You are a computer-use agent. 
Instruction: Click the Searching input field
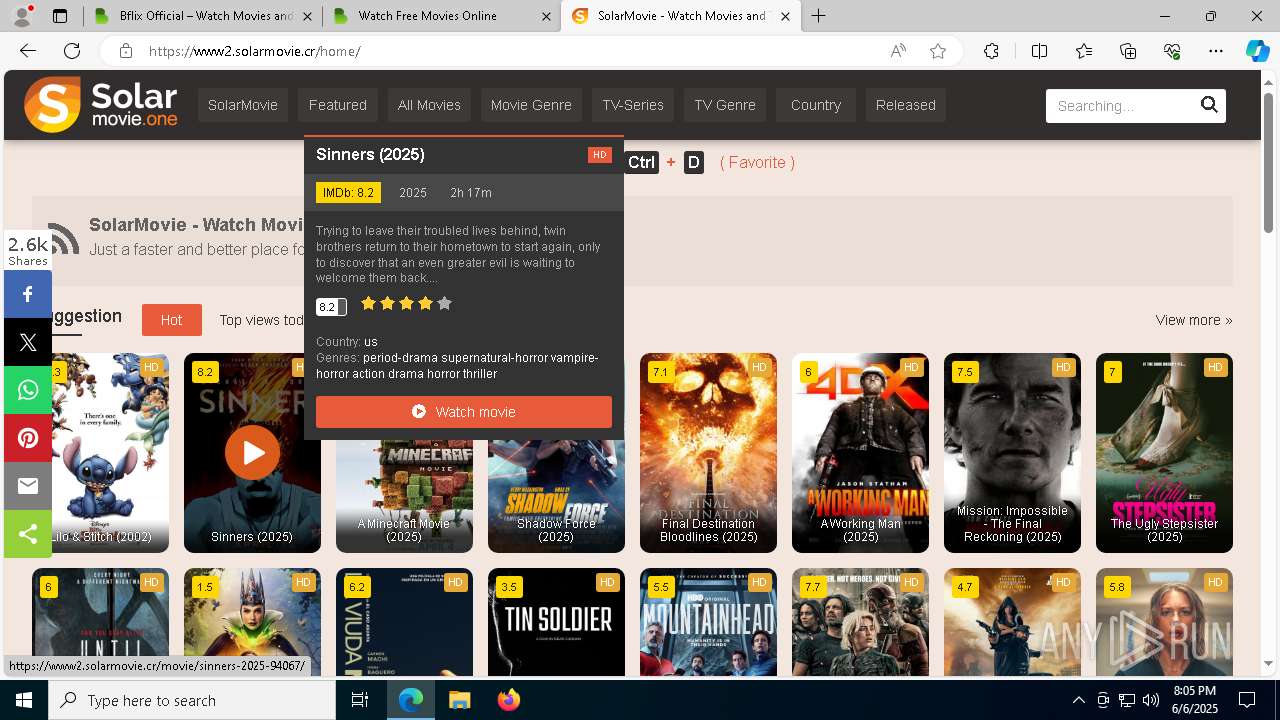(1120, 105)
